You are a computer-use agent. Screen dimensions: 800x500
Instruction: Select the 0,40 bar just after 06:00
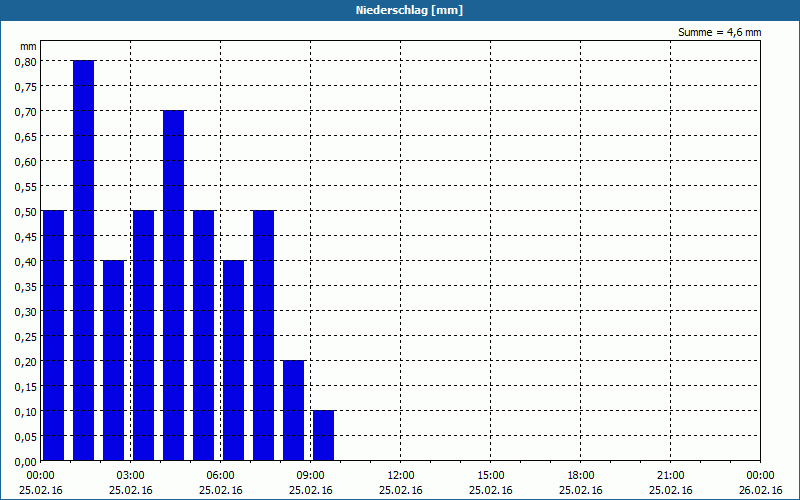point(234,360)
